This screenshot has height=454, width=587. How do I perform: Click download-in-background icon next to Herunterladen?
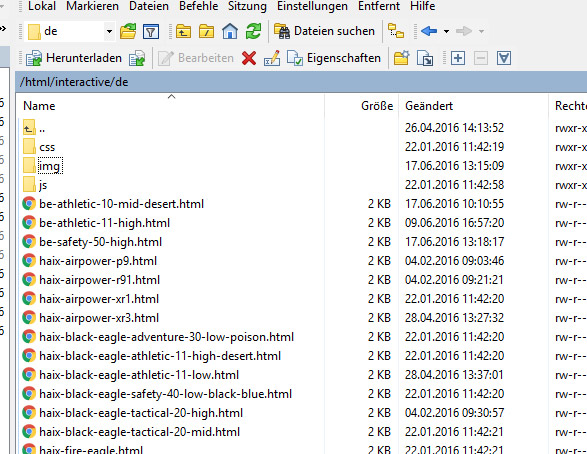(137, 58)
